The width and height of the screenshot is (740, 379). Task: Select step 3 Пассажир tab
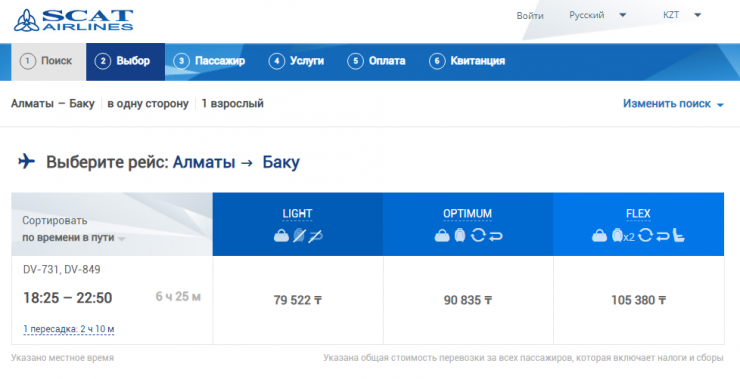pos(209,61)
